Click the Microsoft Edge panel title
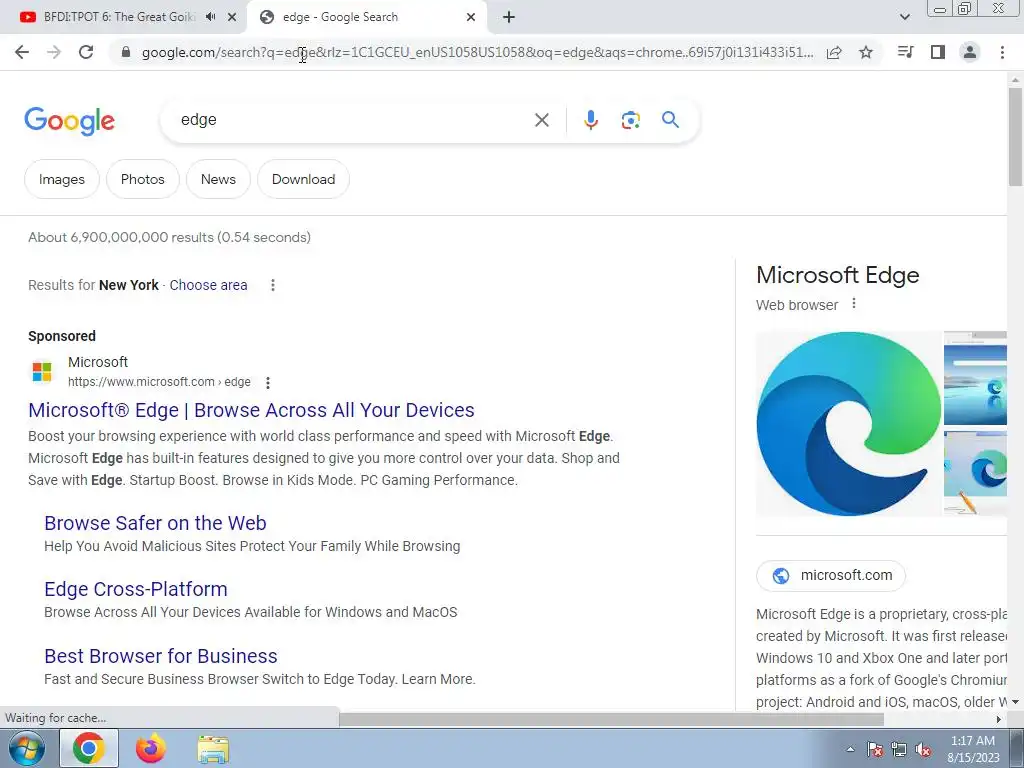This screenshot has width=1024, height=768. point(837,275)
